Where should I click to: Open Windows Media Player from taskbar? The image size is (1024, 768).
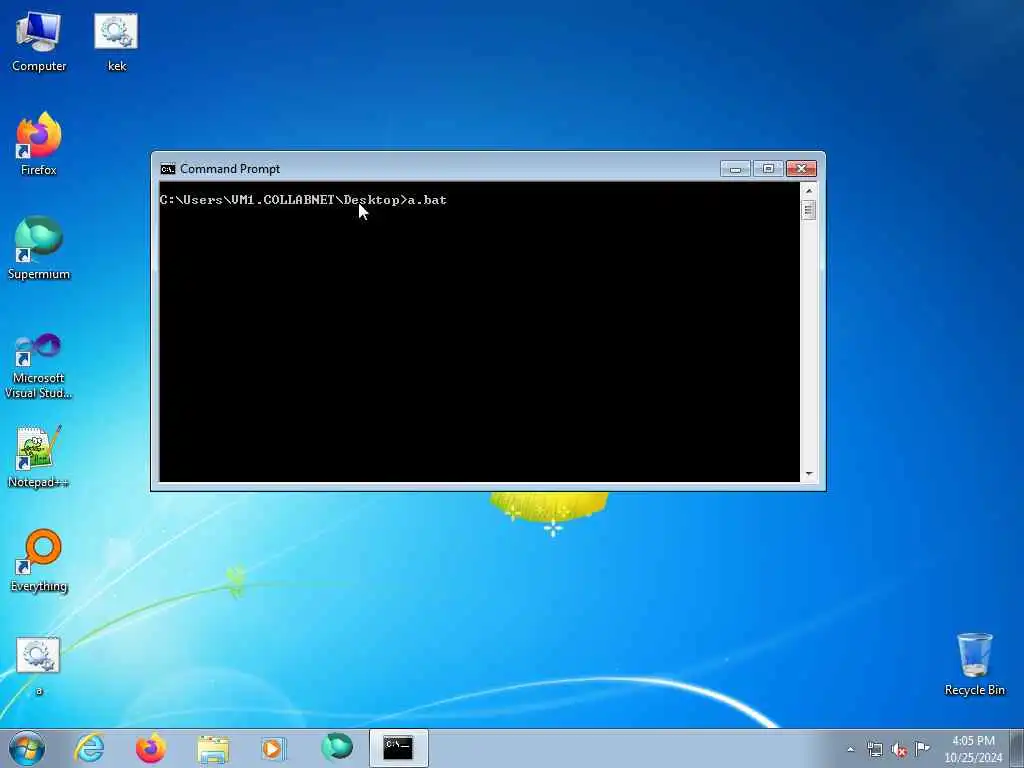(274, 748)
